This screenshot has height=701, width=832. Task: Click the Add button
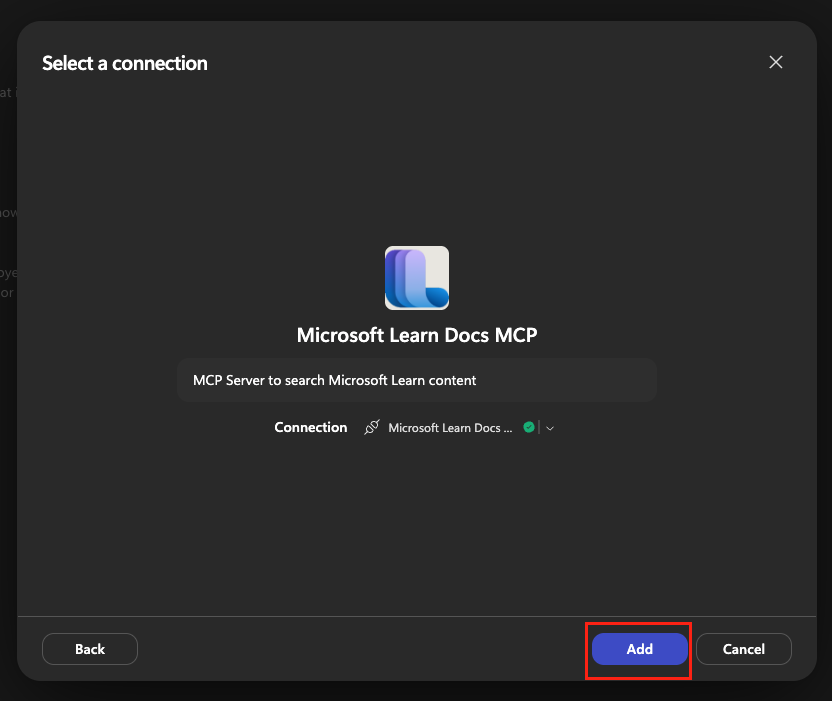point(639,649)
